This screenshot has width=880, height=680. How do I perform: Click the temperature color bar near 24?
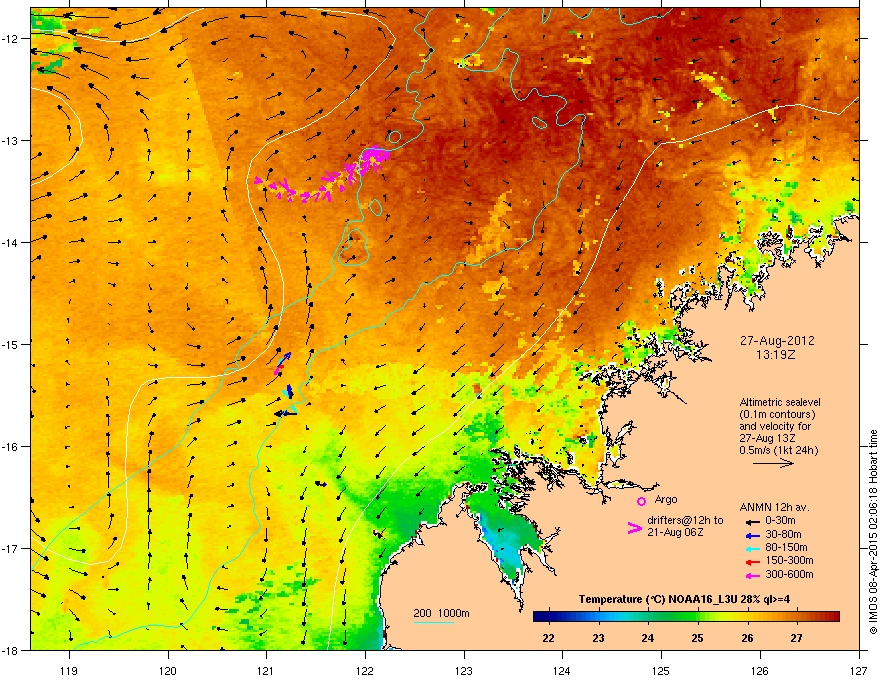point(648,617)
